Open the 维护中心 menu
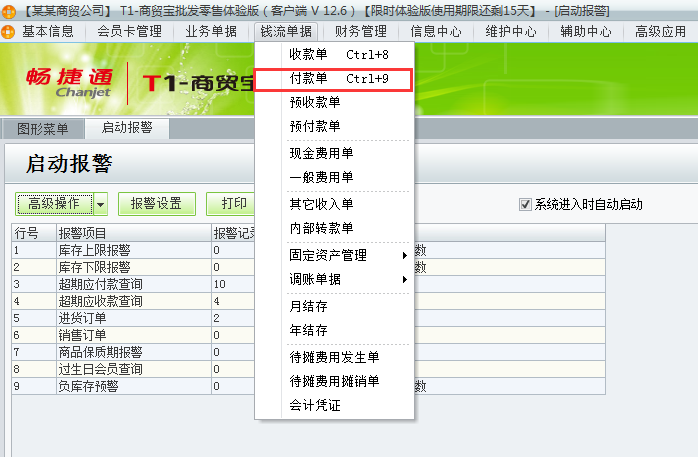Viewport: 698px width, 457px height. [511, 32]
